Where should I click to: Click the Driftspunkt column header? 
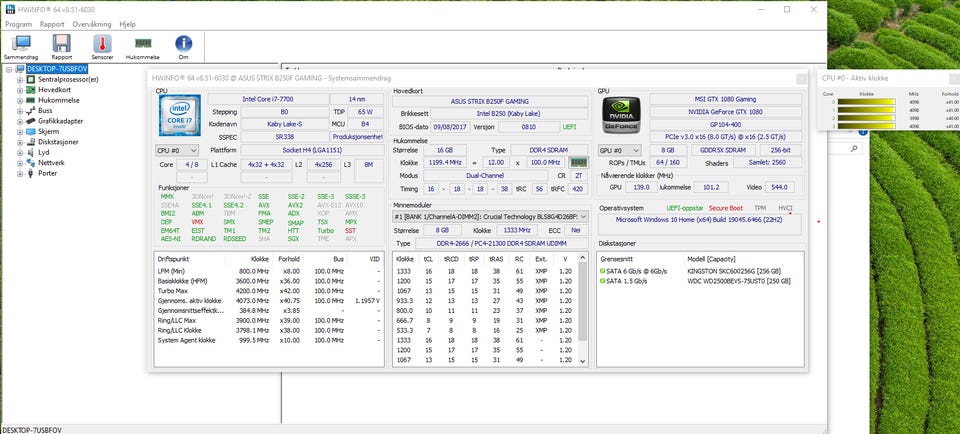(189, 259)
